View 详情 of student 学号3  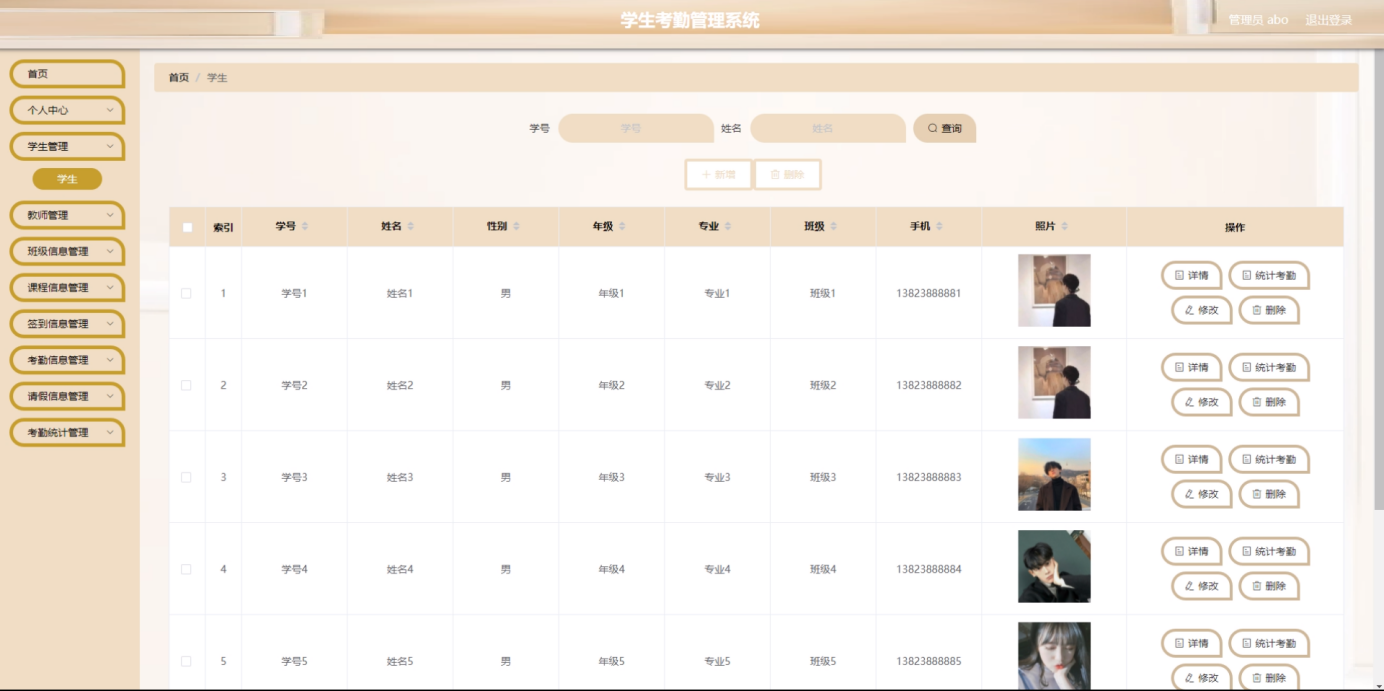[x=1191, y=459]
